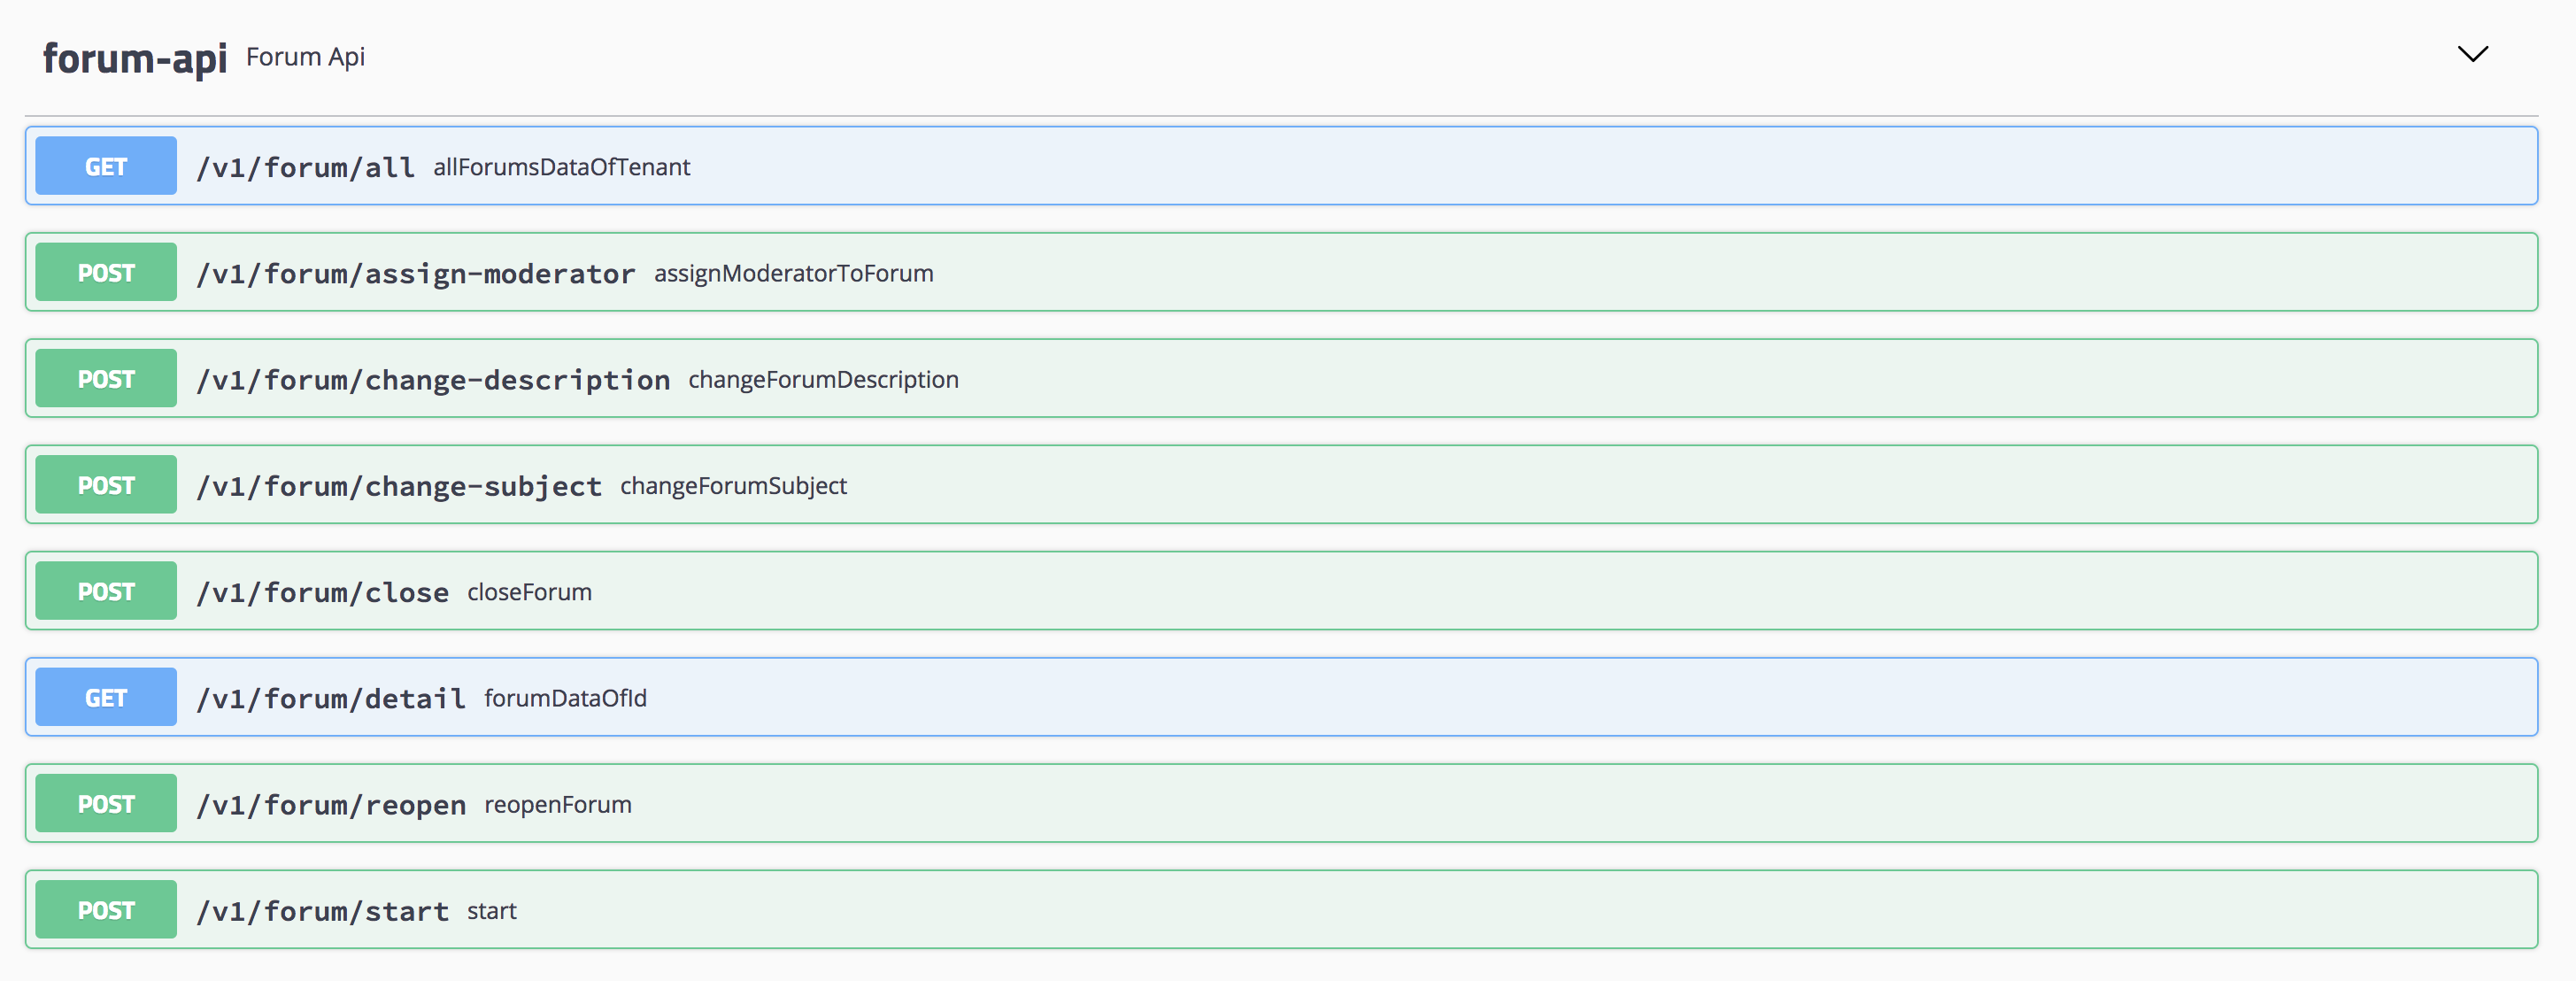Screen dimensions: 2576x981
Task: Open the /v1/forum/detail endpoint path
Action: (x=330, y=698)
